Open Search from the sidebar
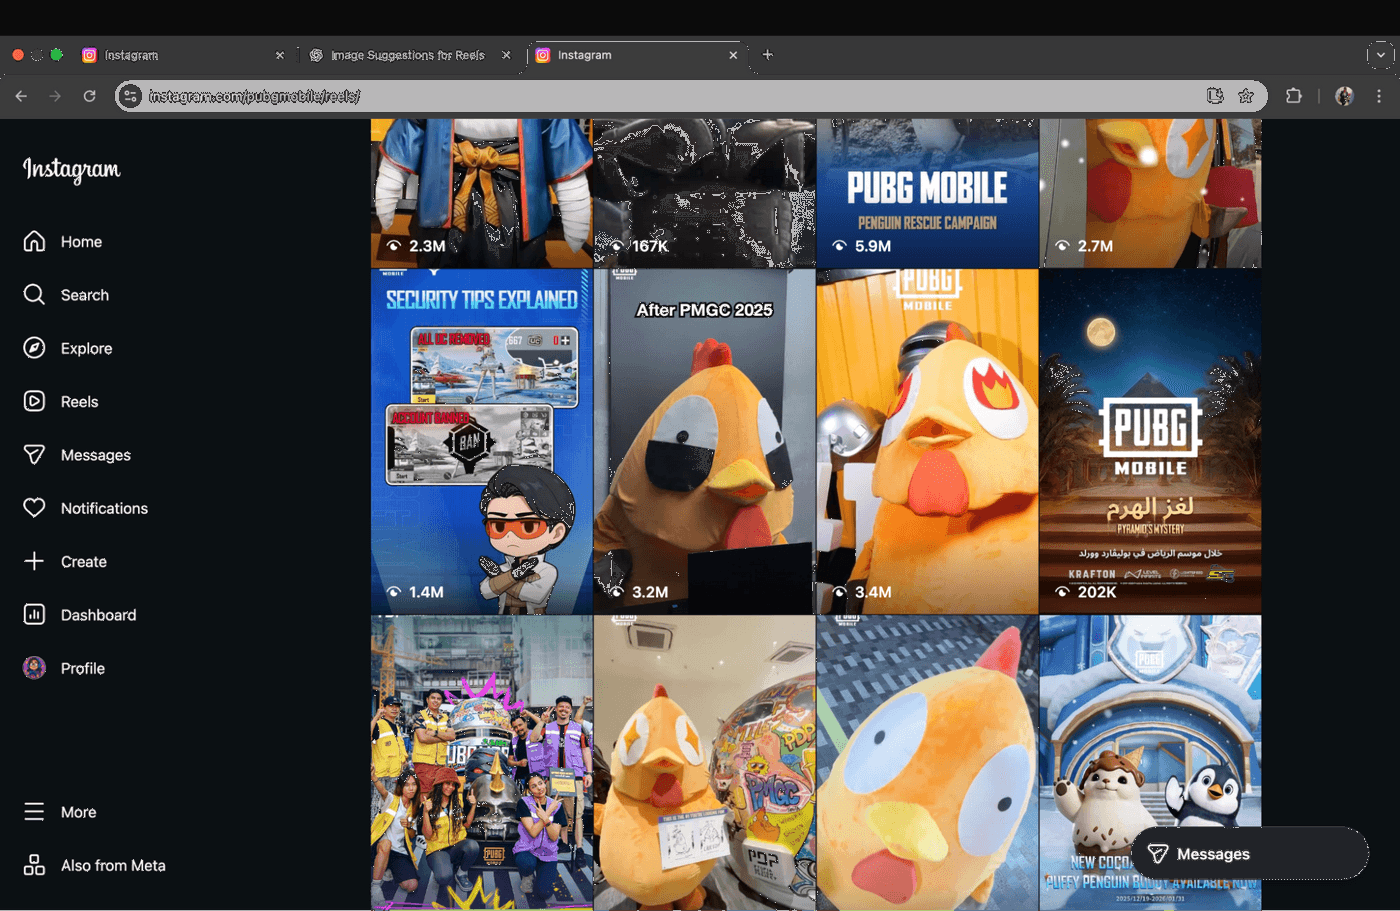The width and height of the screenshot is (1400, 911). [x=34, y=295]
